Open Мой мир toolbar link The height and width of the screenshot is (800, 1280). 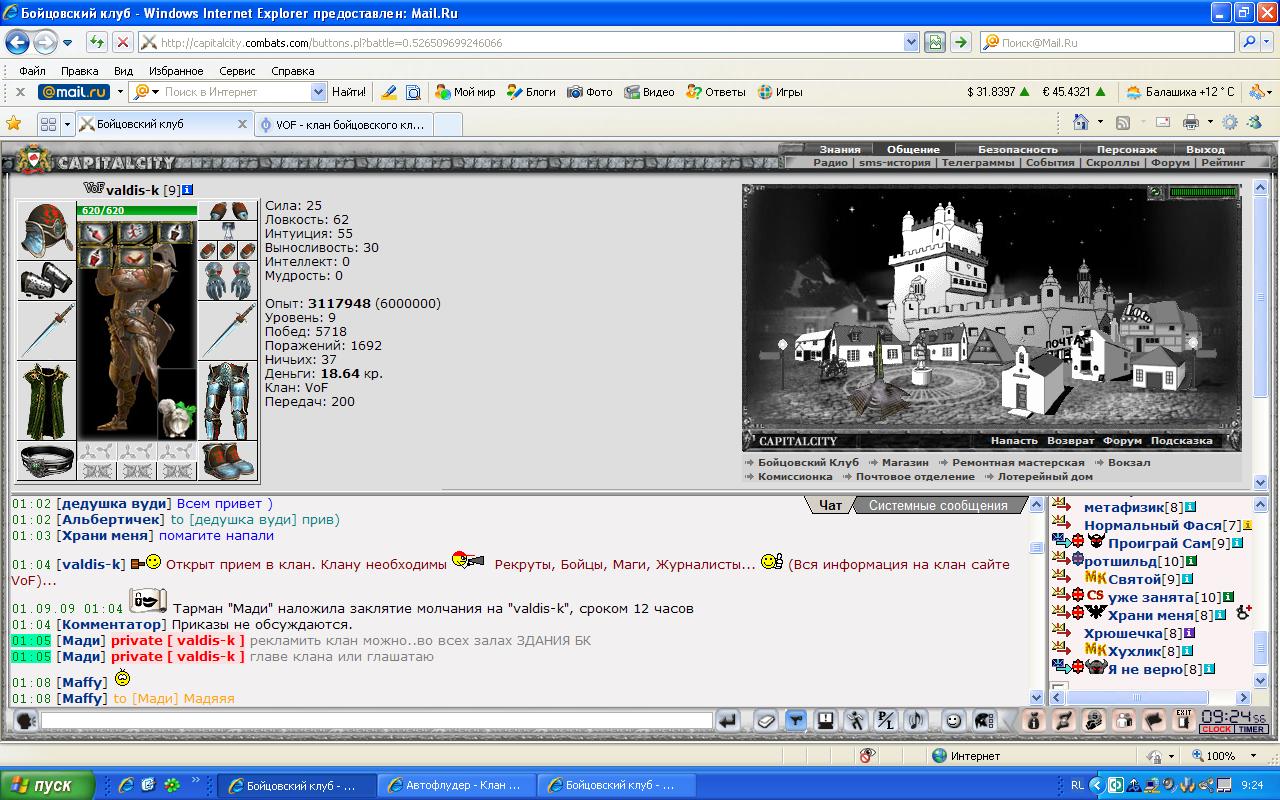(x=465, y=92)
